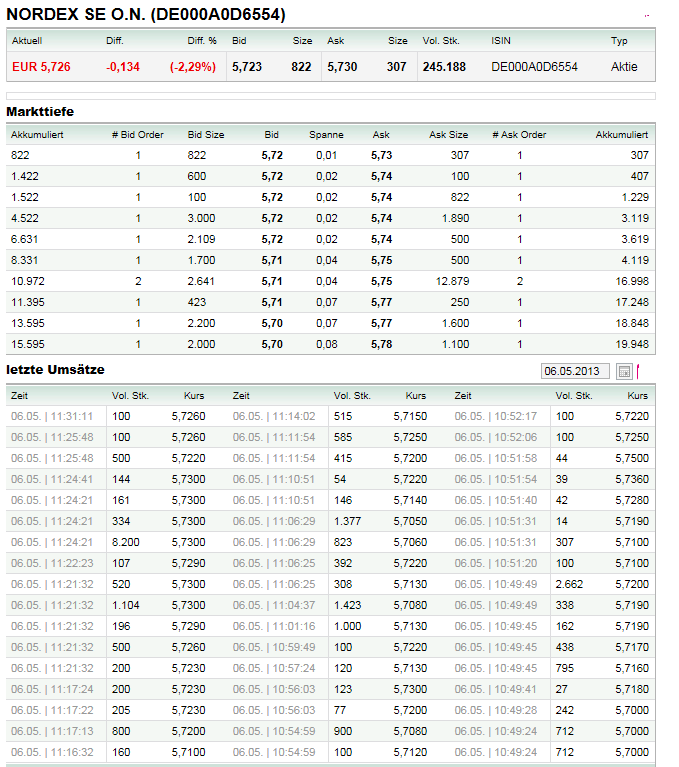Click ask size 1.890 in order book
Image resolution: width=679 pixels, height=767 pixels.
(455, 218)
